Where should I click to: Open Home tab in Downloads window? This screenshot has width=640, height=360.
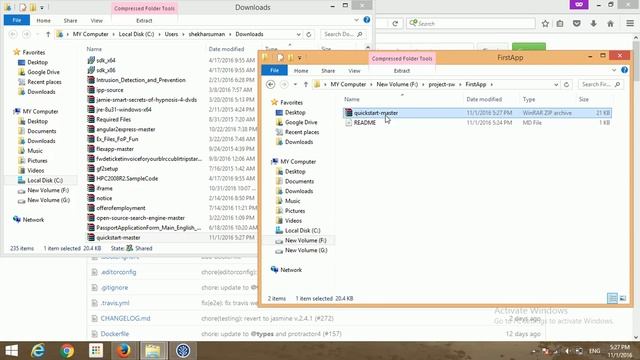pos(44,20)
